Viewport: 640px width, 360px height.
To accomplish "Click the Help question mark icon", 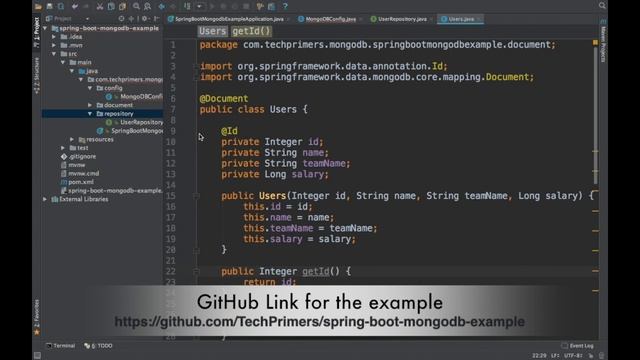I will (285, 7).
